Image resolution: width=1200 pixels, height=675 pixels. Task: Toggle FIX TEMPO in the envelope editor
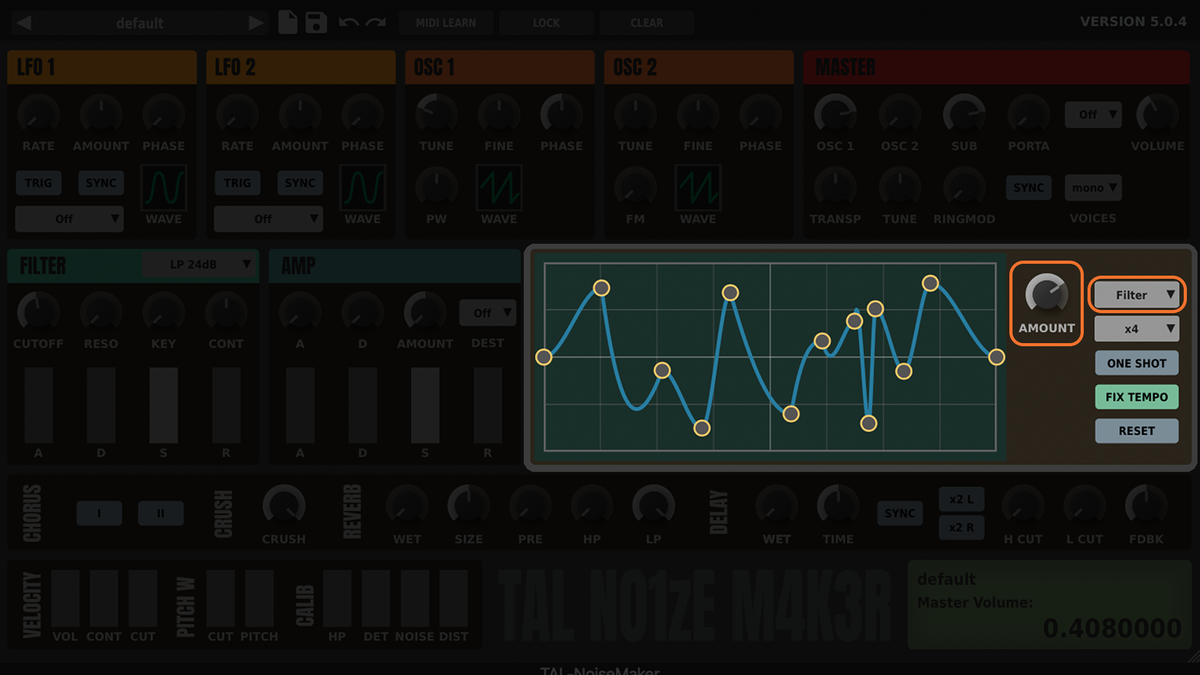click(x=1137, y=396)
